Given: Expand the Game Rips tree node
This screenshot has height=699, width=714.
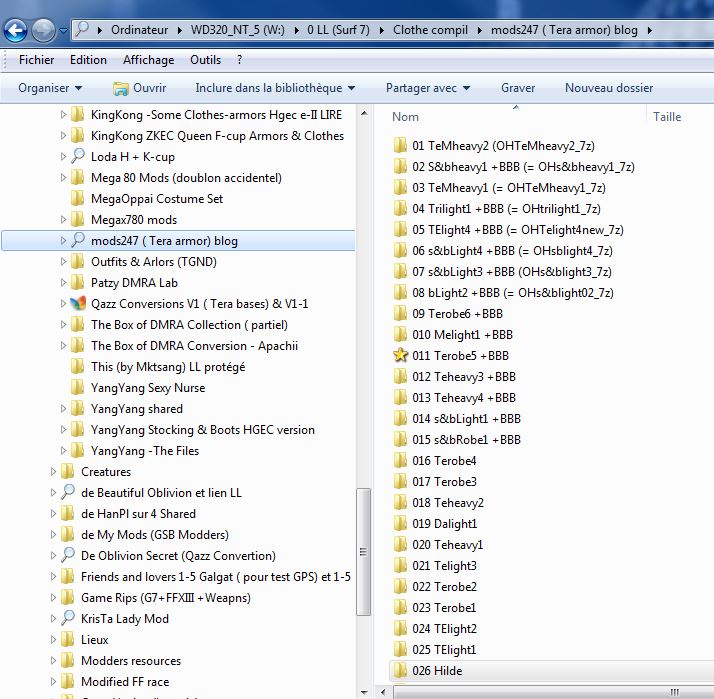Looking at the screenshot, I should 53,598.
